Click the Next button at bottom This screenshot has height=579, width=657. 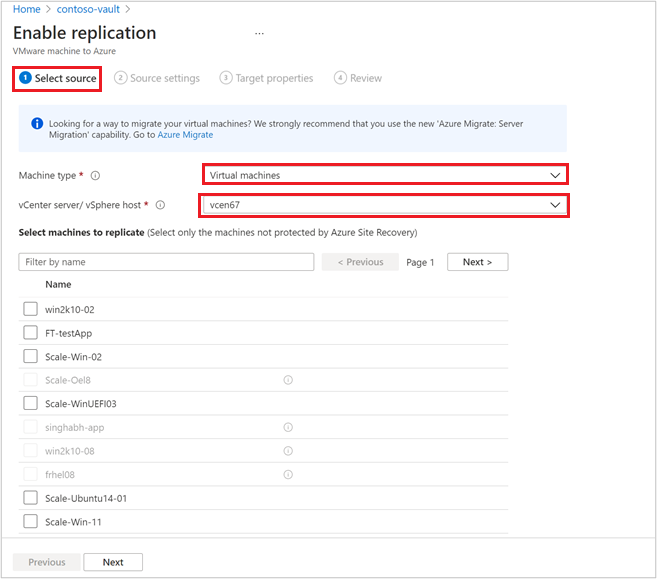[x=113, y=562]
